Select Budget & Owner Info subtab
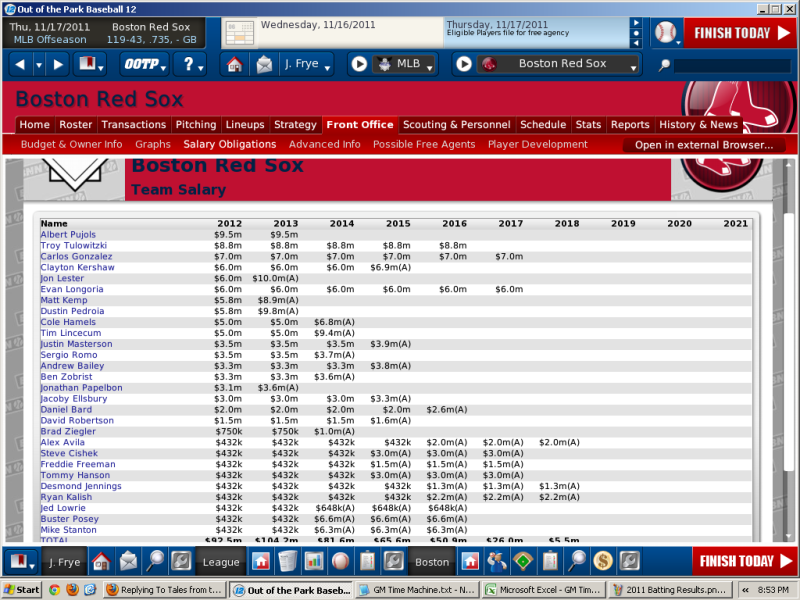 click(71, 144)
